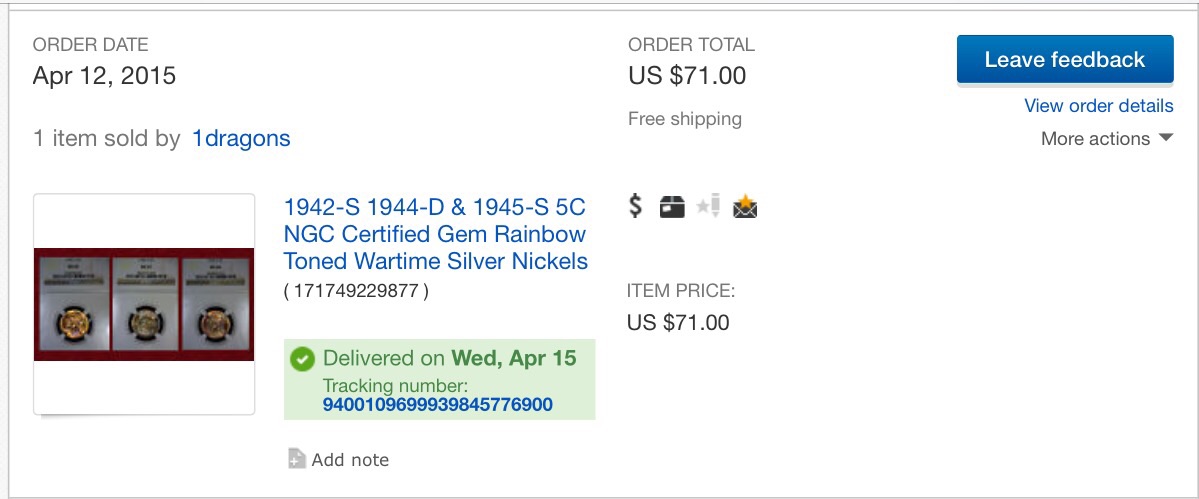1199x499 pixels.
Task: Select the Add note text
Action: coord(350,460)
